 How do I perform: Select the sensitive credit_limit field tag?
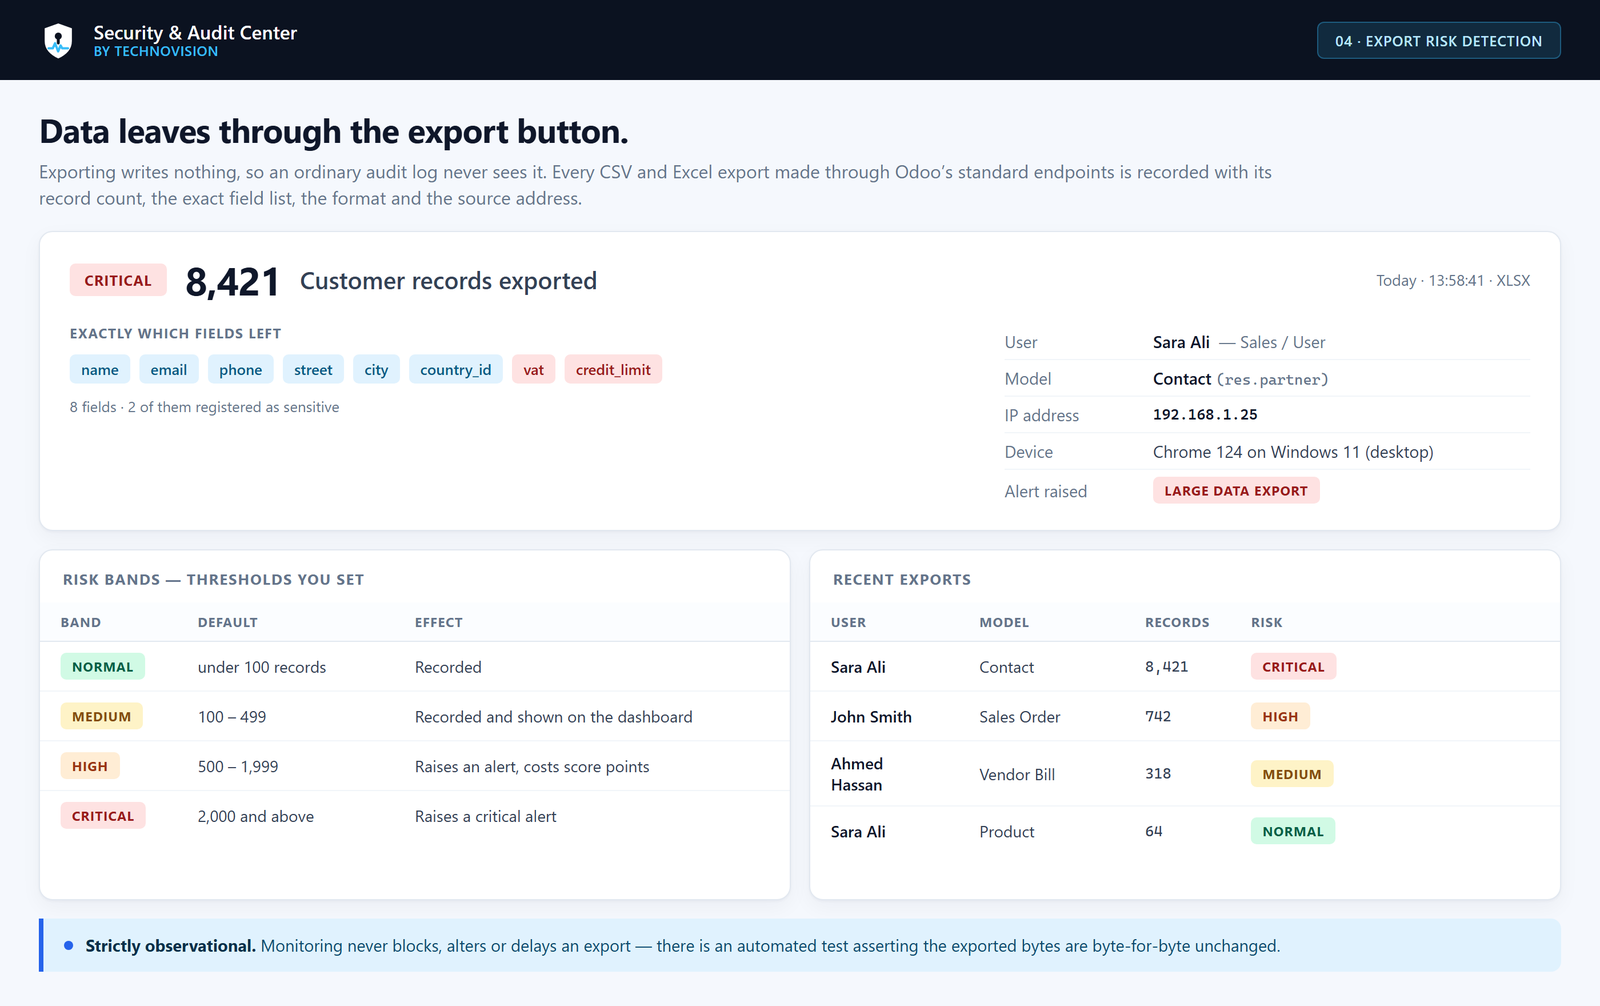(613, 370)
